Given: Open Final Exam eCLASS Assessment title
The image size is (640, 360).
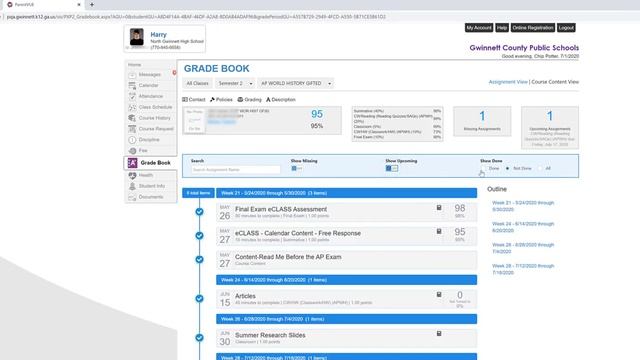Looking at the screenshot, I should 281,209.
